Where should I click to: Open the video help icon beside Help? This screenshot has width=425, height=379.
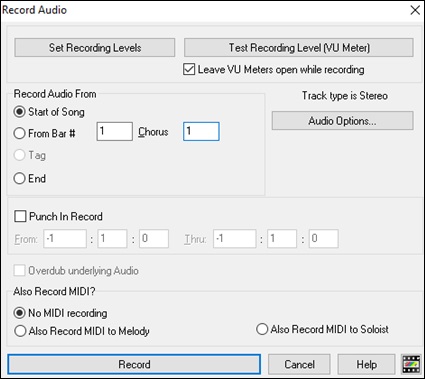411,364
